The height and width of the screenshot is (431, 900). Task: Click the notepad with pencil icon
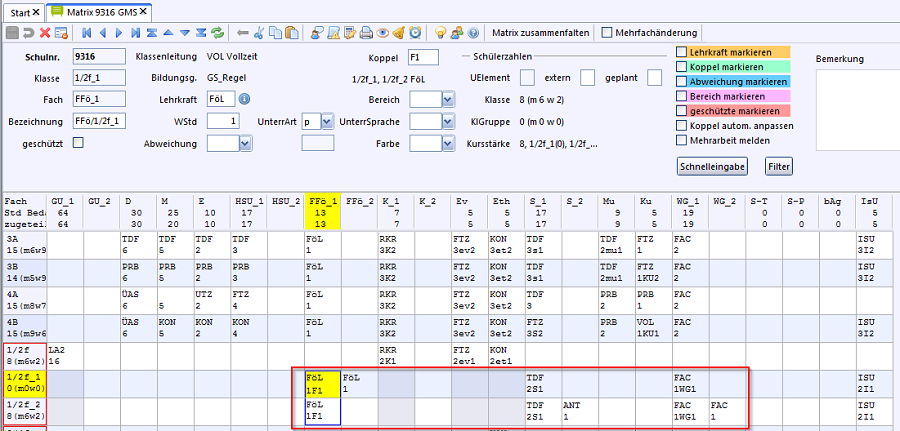[x=349, y=33]
